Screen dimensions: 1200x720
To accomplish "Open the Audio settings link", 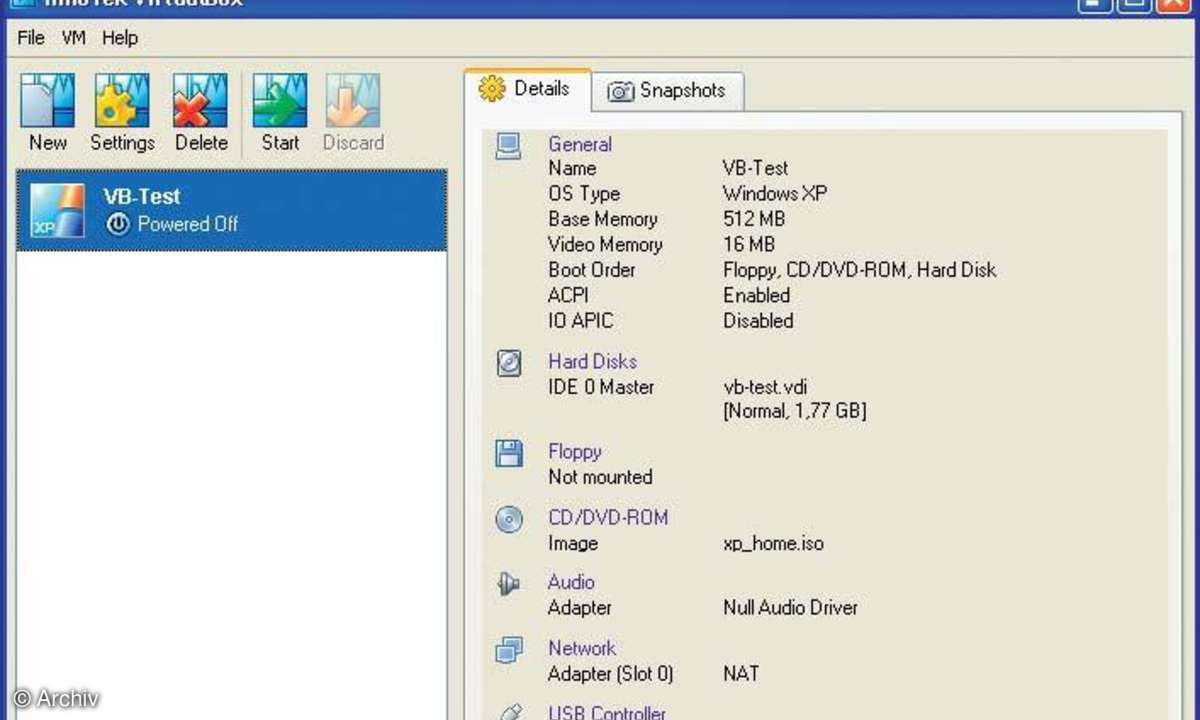I will 571,582.
